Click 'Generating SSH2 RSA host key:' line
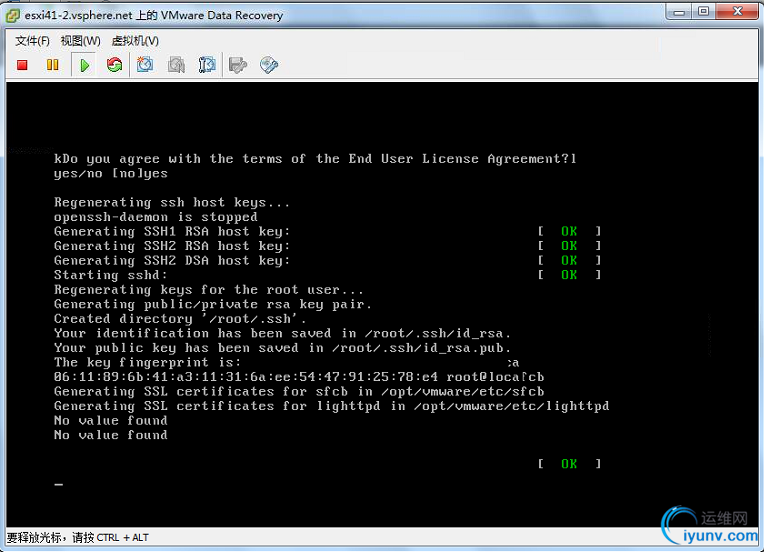This screenshot has height=552, width=764. pos(172,246)
